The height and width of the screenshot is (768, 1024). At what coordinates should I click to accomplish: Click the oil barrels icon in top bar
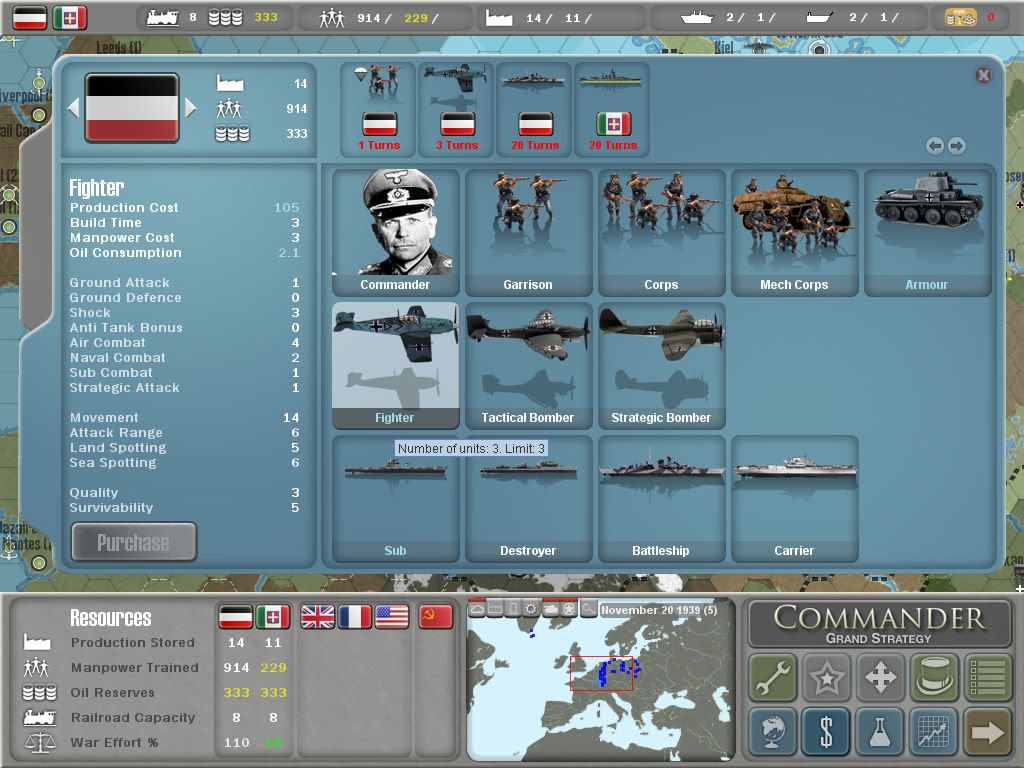coord(225,18)
